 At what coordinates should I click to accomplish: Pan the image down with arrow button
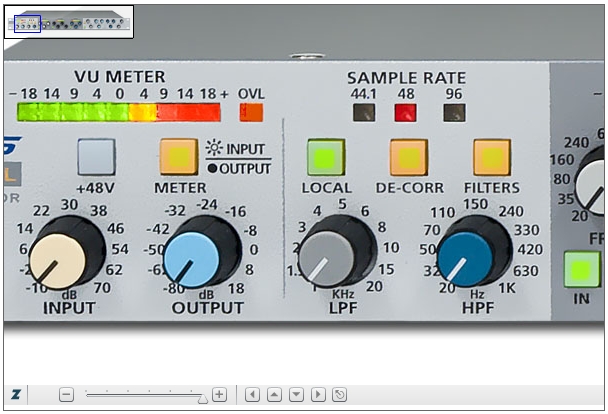tap(297, 395)
